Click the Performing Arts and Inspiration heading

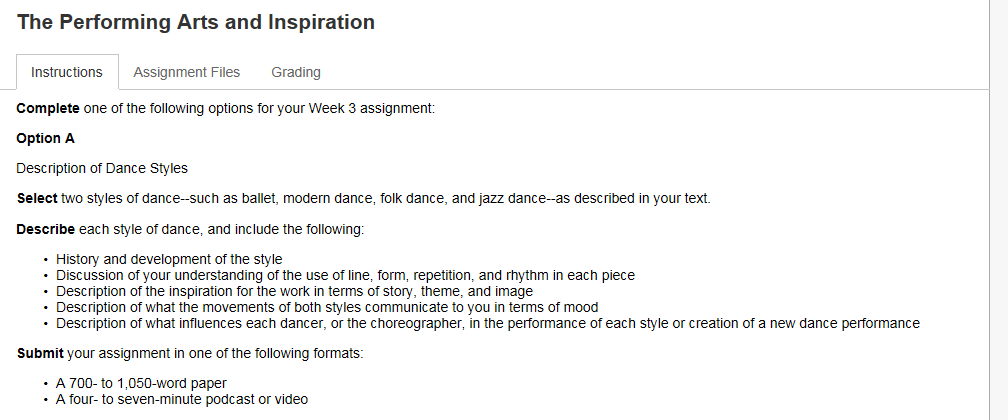196,22
